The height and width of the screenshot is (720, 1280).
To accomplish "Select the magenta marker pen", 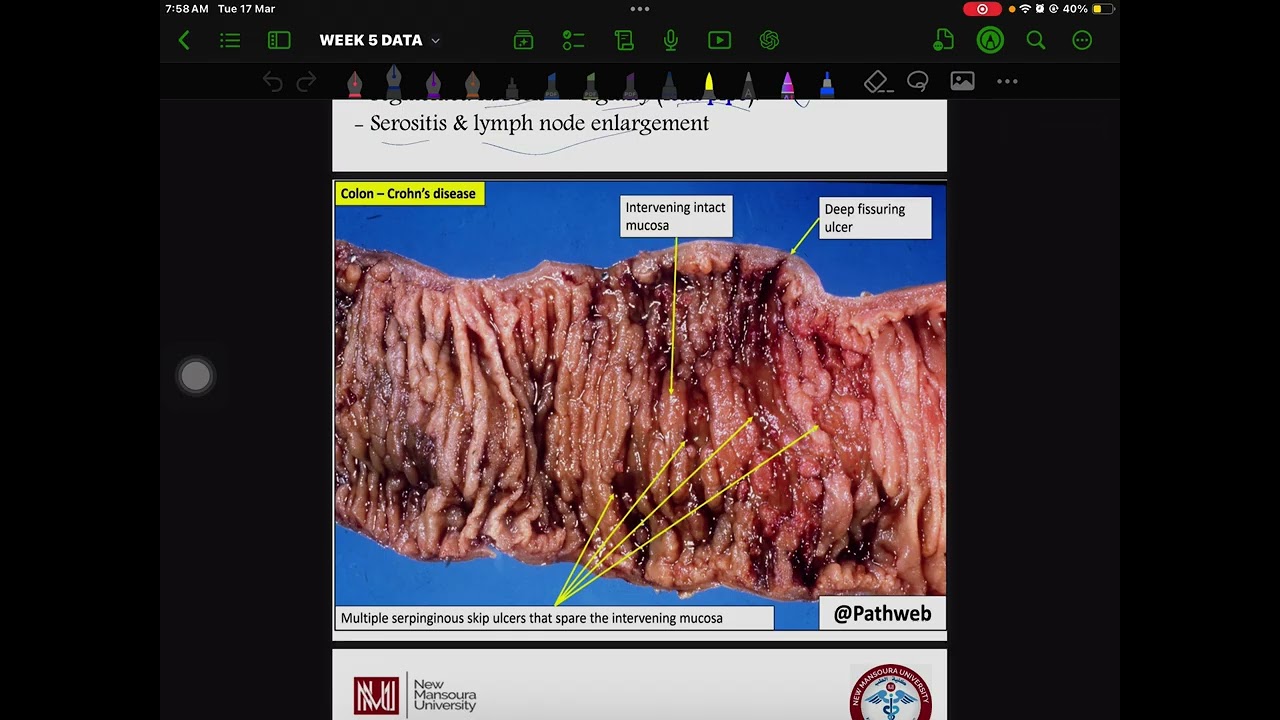I will [x=787, y=86].
